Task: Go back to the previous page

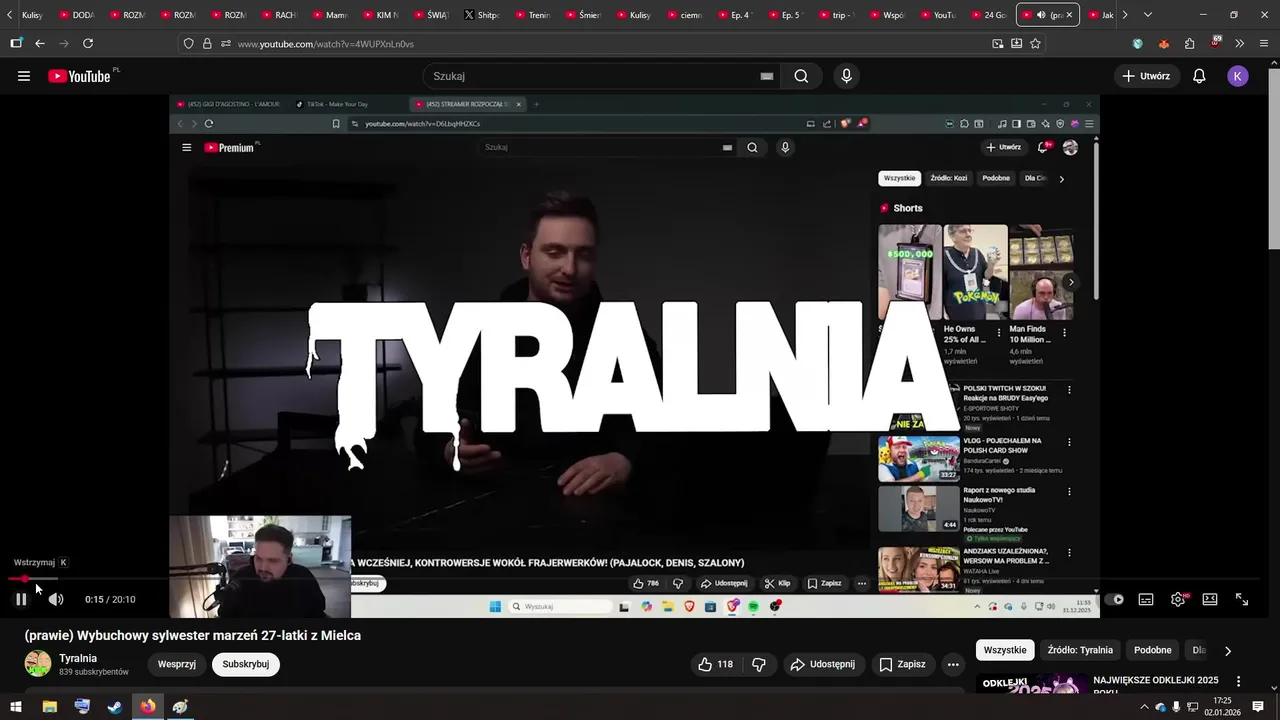Action: coord(40,44)
